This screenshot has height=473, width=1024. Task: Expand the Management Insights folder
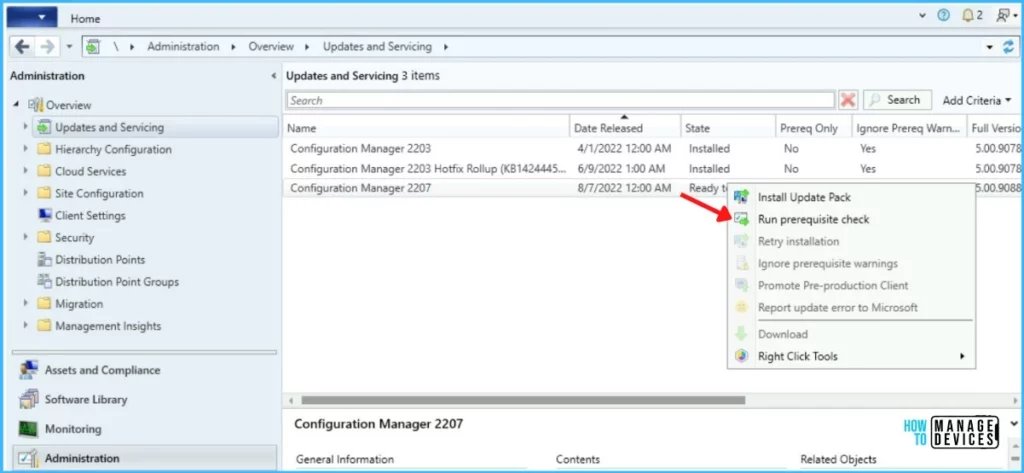[x=25, y=326]
